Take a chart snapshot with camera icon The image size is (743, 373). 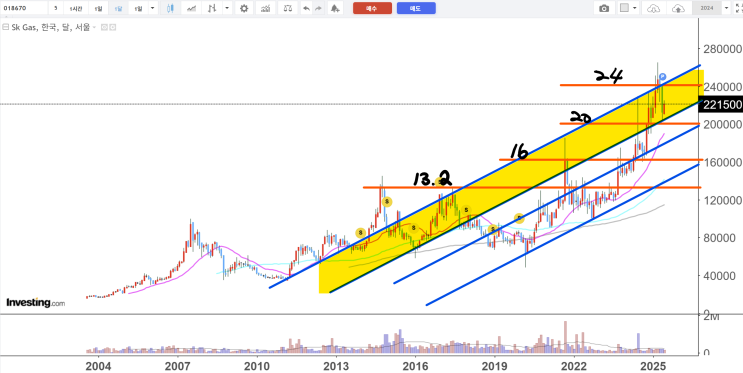(604, 8)
